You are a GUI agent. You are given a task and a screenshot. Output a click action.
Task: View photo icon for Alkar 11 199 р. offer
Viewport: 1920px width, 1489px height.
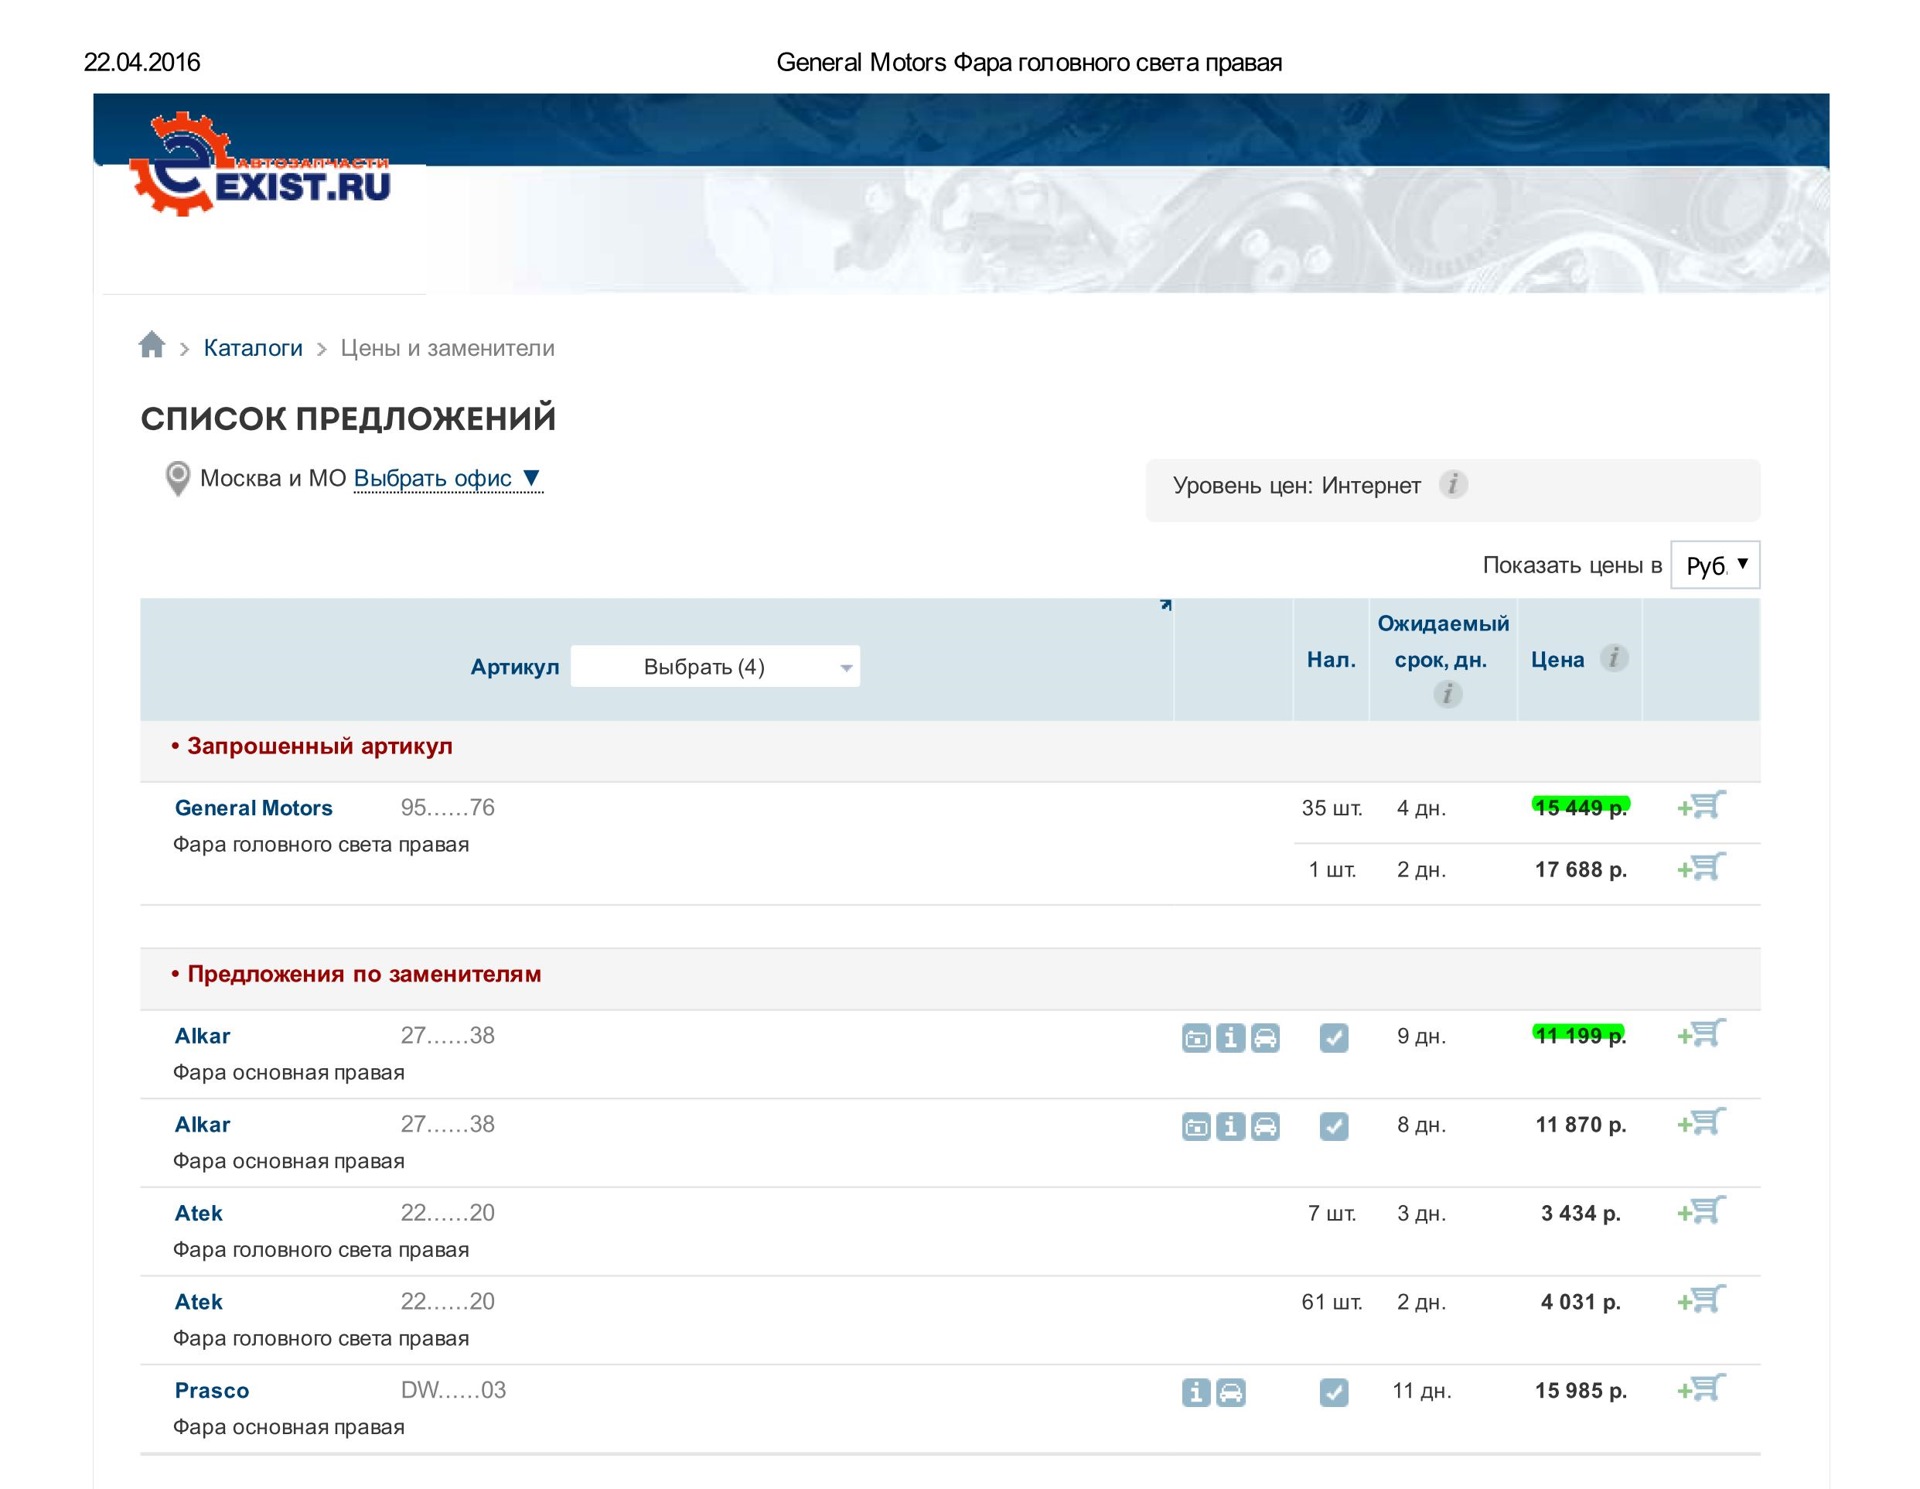click(x=1196, y=1038)
